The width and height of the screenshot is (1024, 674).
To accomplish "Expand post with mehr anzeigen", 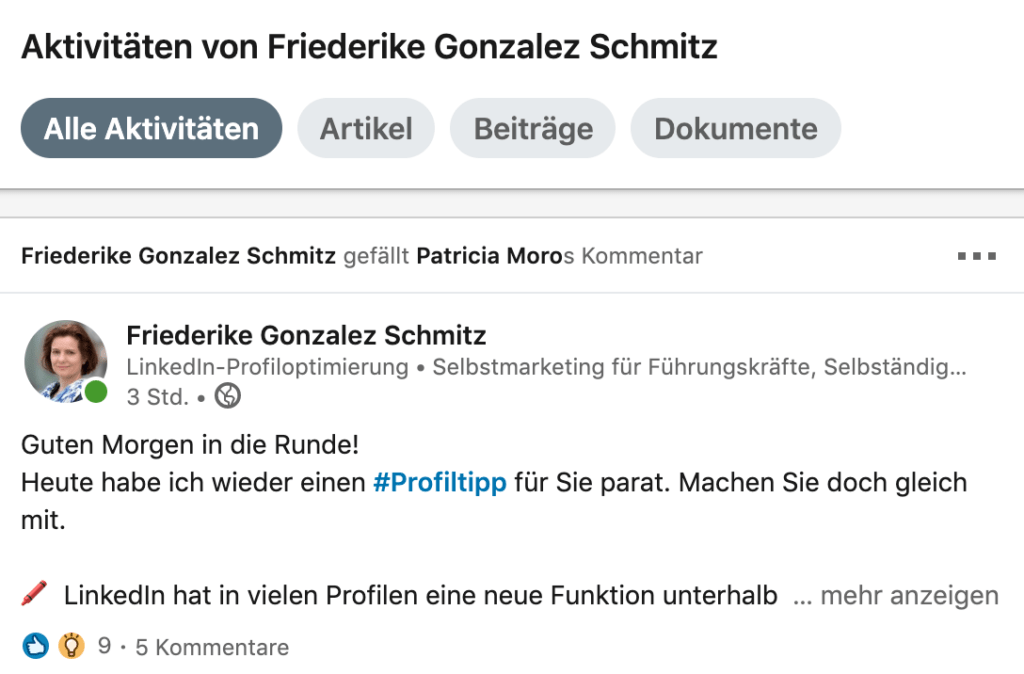I will click(896, 596).
